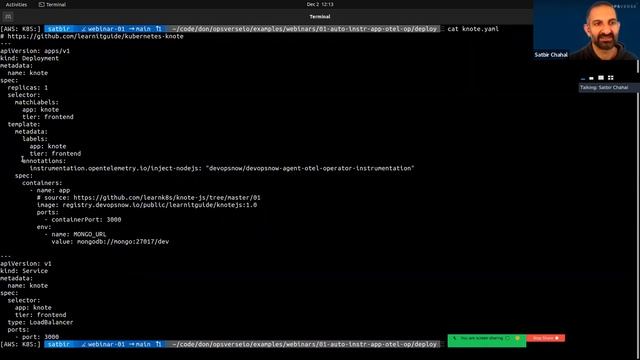Screen dimensions: 640x360
Task: Click the kind: Service line
Action: click(x=24, y=271)
